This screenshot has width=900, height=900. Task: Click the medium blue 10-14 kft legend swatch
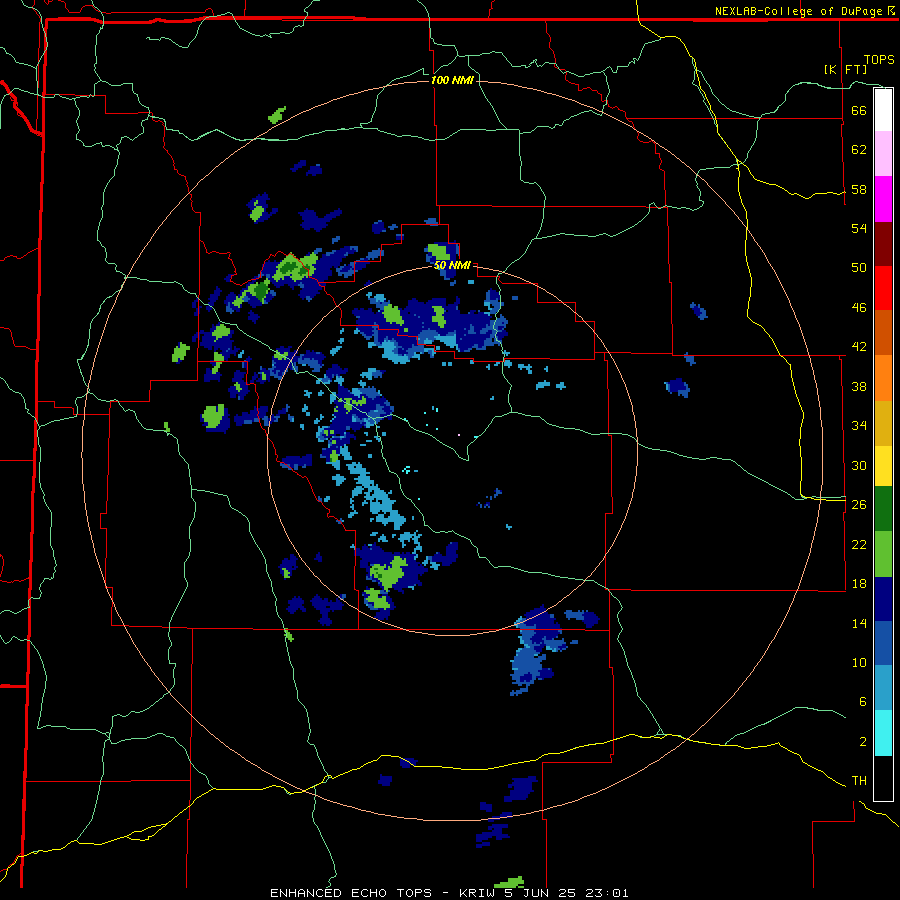883,644
